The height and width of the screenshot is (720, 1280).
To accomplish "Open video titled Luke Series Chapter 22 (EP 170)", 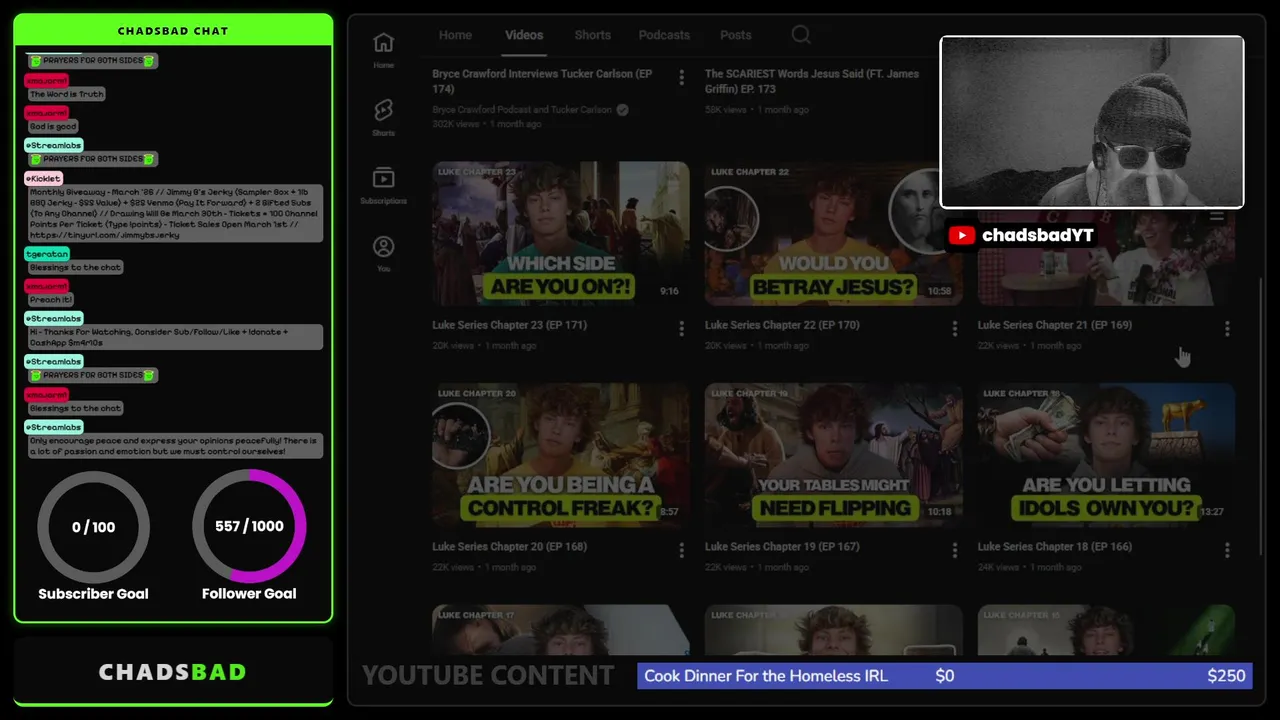I will (782, 325).
